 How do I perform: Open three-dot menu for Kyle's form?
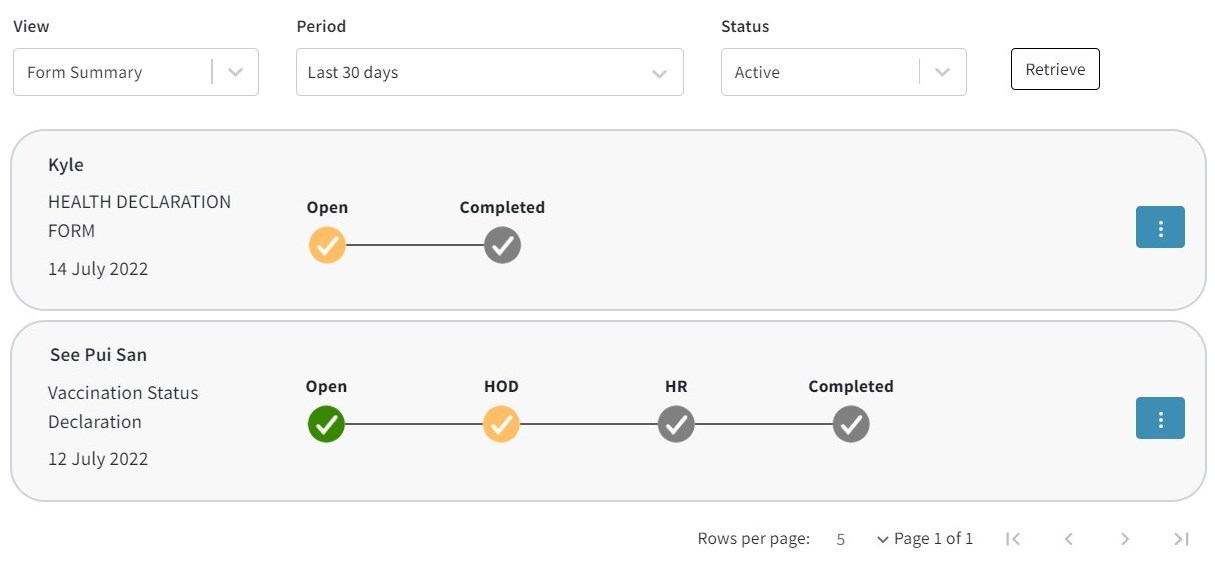click(x=1160, y=227)
